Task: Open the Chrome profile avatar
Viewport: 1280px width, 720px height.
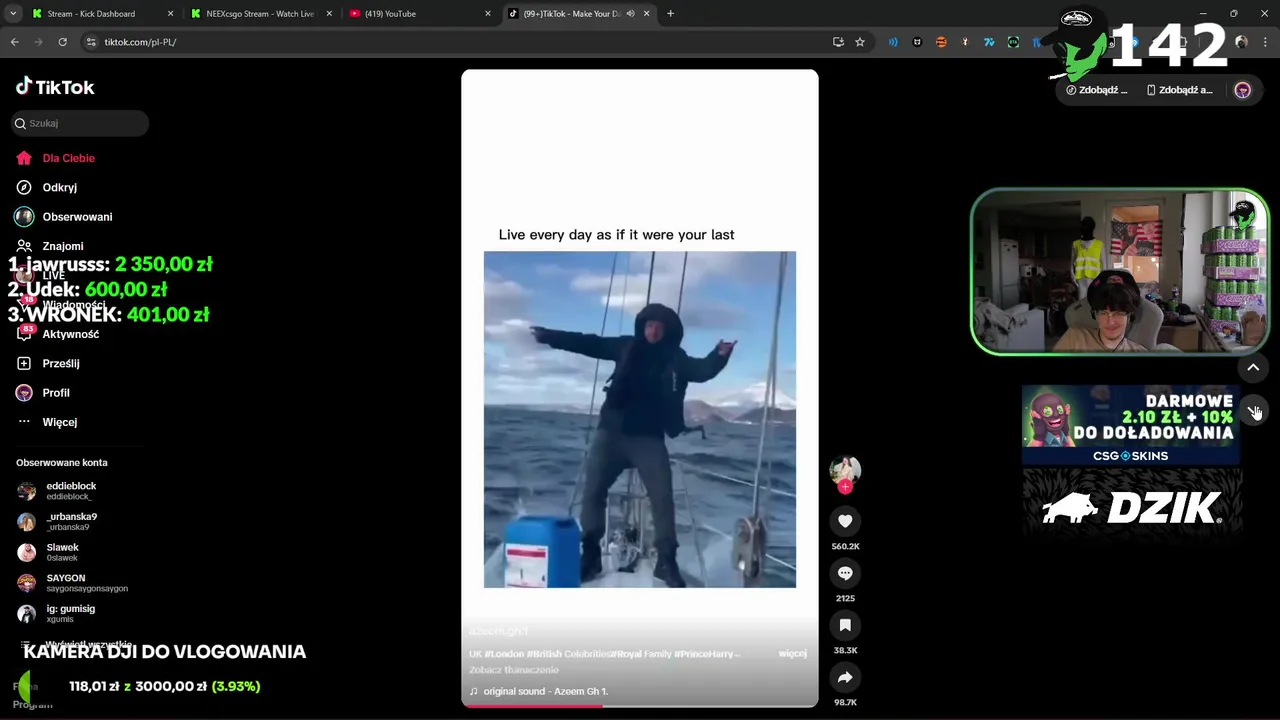Action: [1241, 42]
